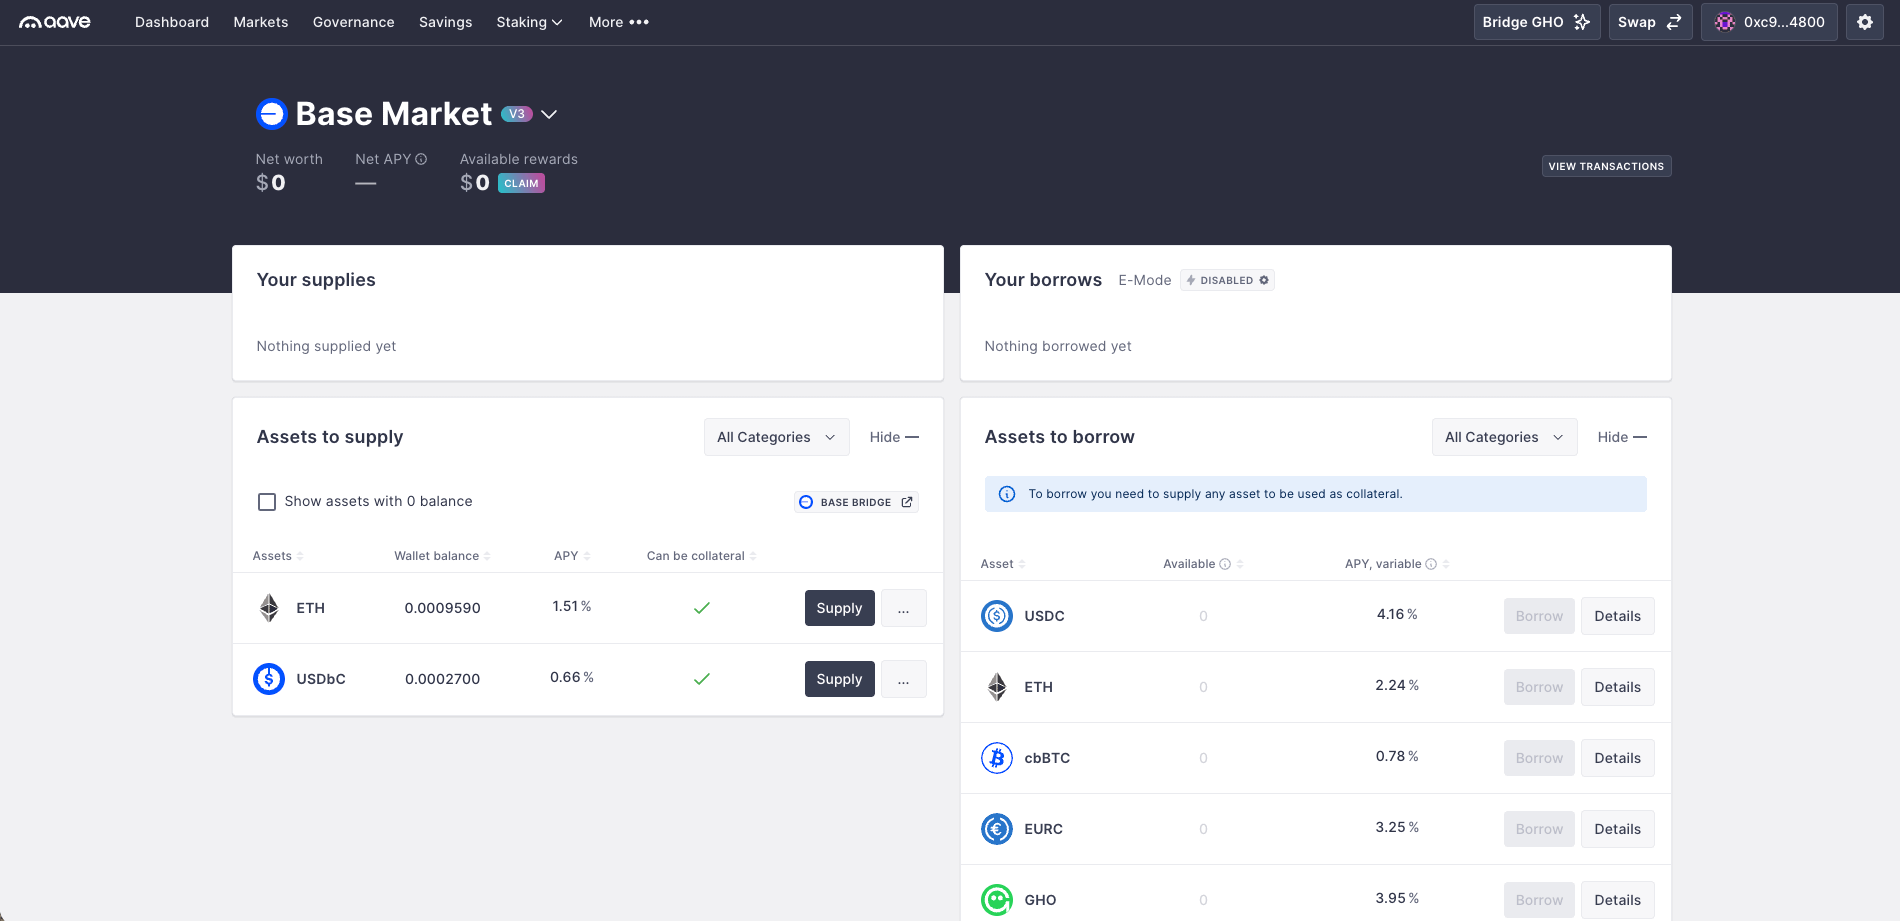The height and width of the screenshot is (921, 1900).
Task: View Details for USDC
Action: point(1617,616)
